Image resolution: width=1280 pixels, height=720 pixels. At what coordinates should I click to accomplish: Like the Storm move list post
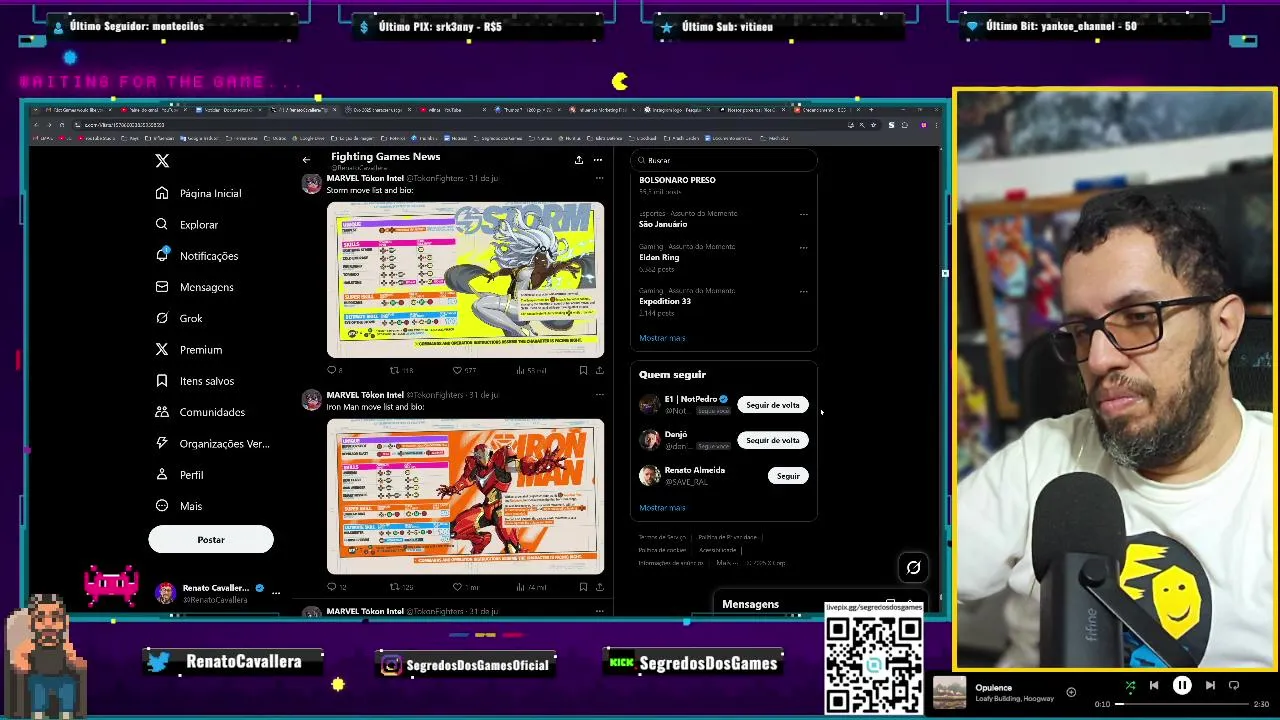pos(457,370)
